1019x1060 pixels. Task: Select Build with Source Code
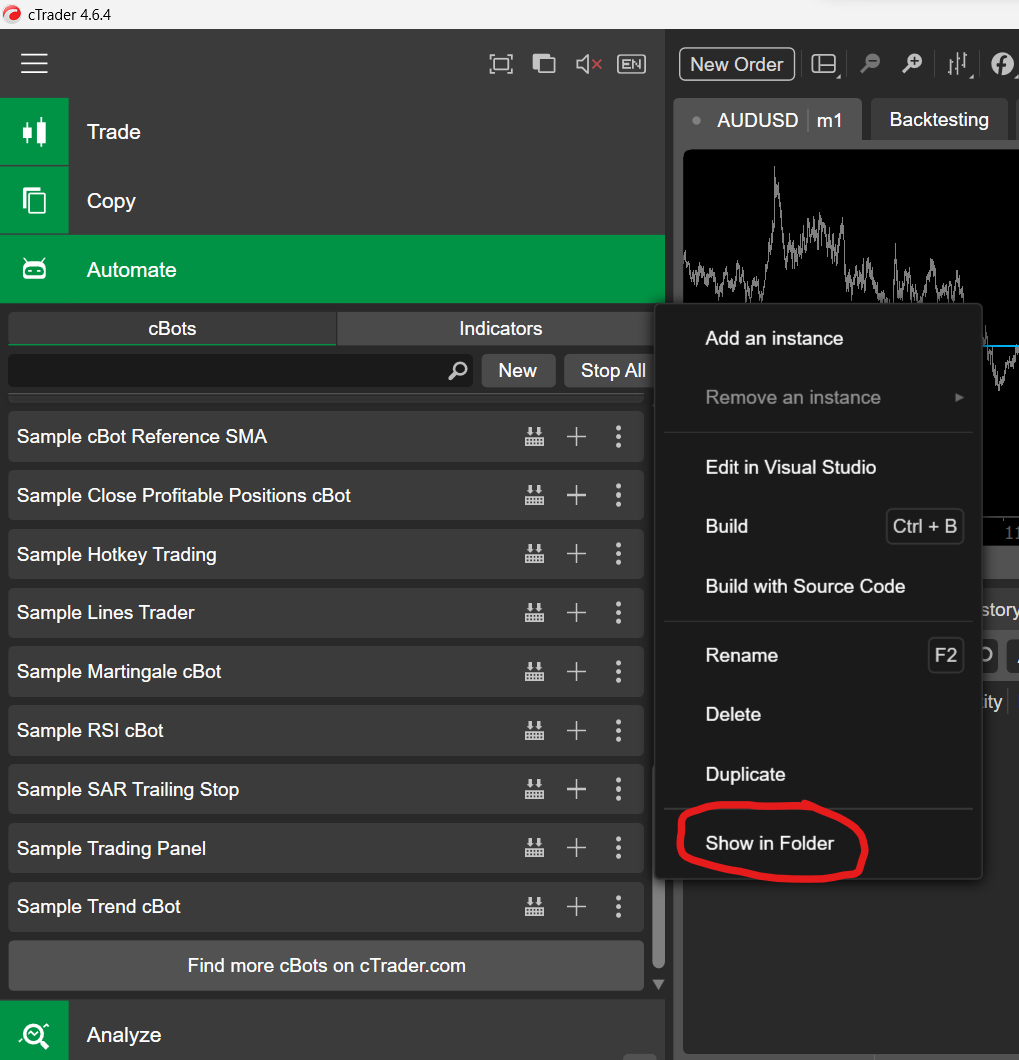[818, 586]
